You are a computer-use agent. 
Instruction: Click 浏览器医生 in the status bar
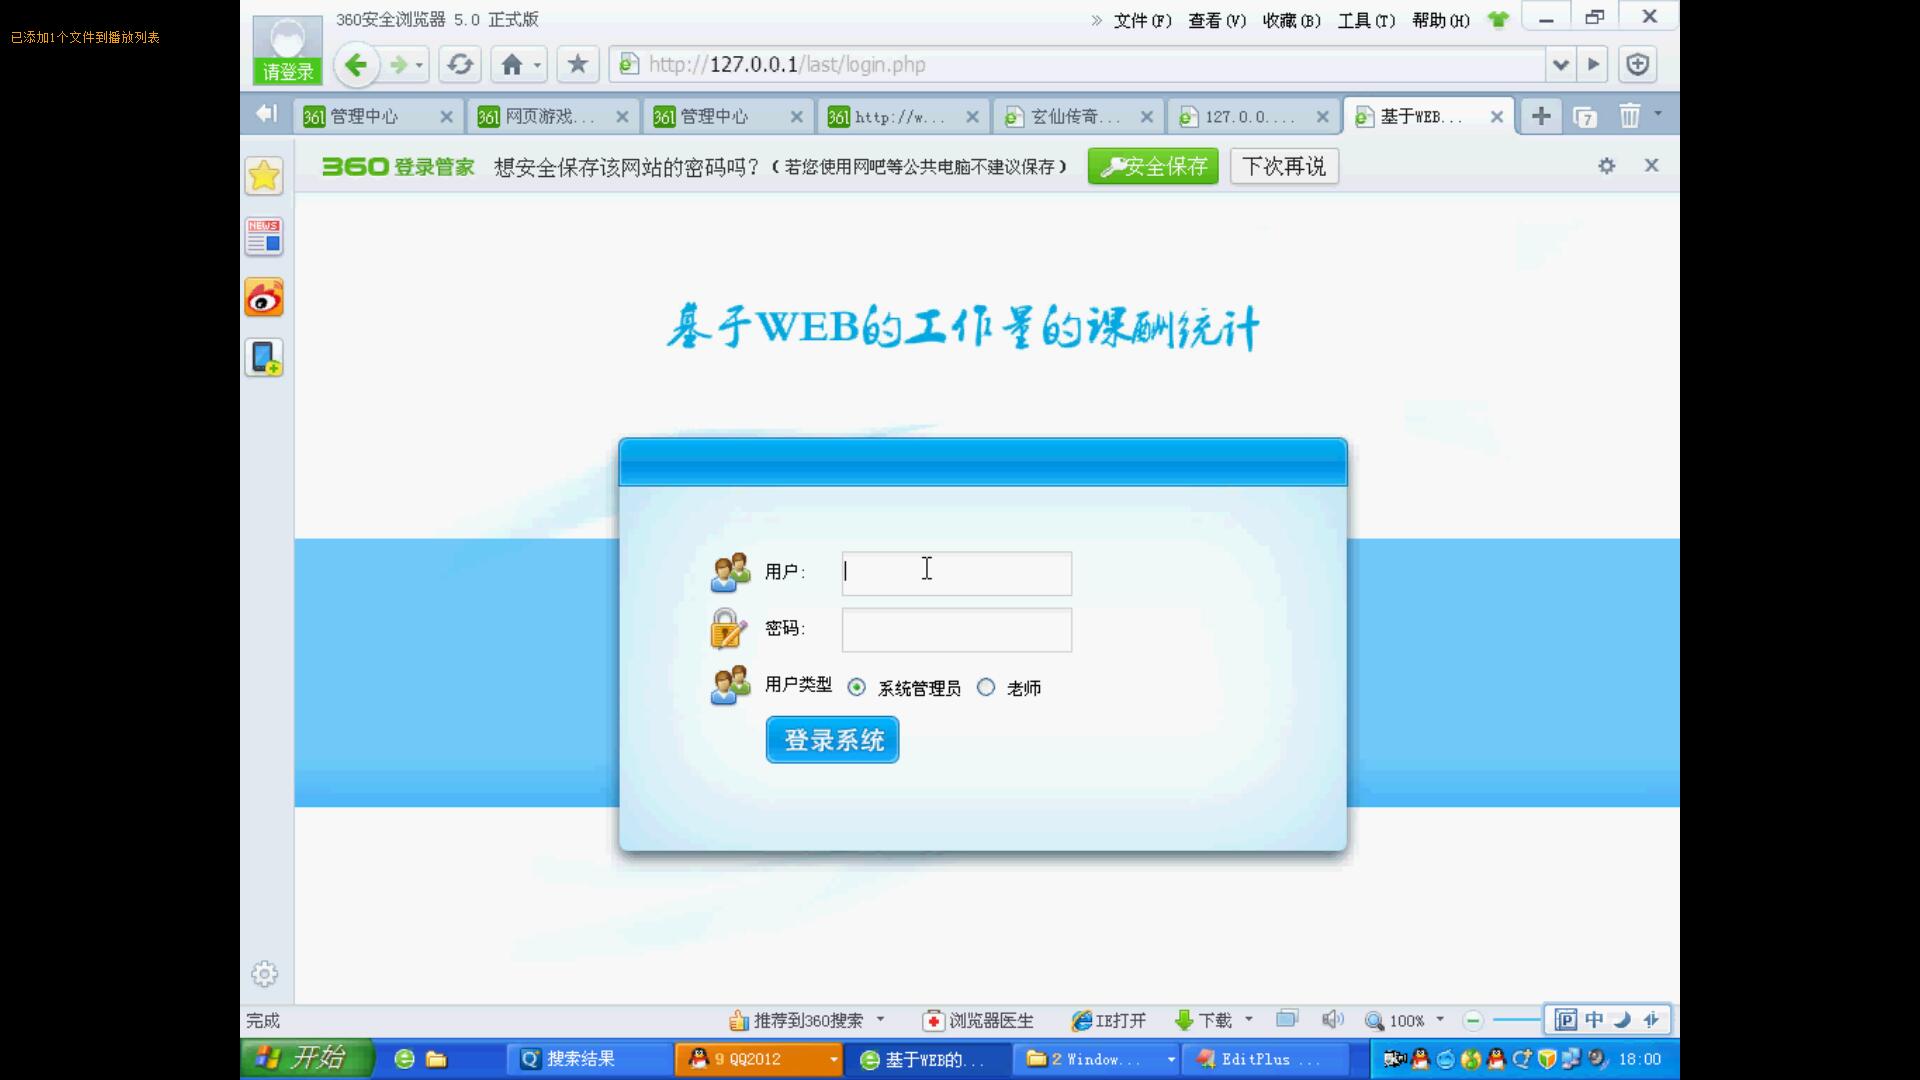979,1021
